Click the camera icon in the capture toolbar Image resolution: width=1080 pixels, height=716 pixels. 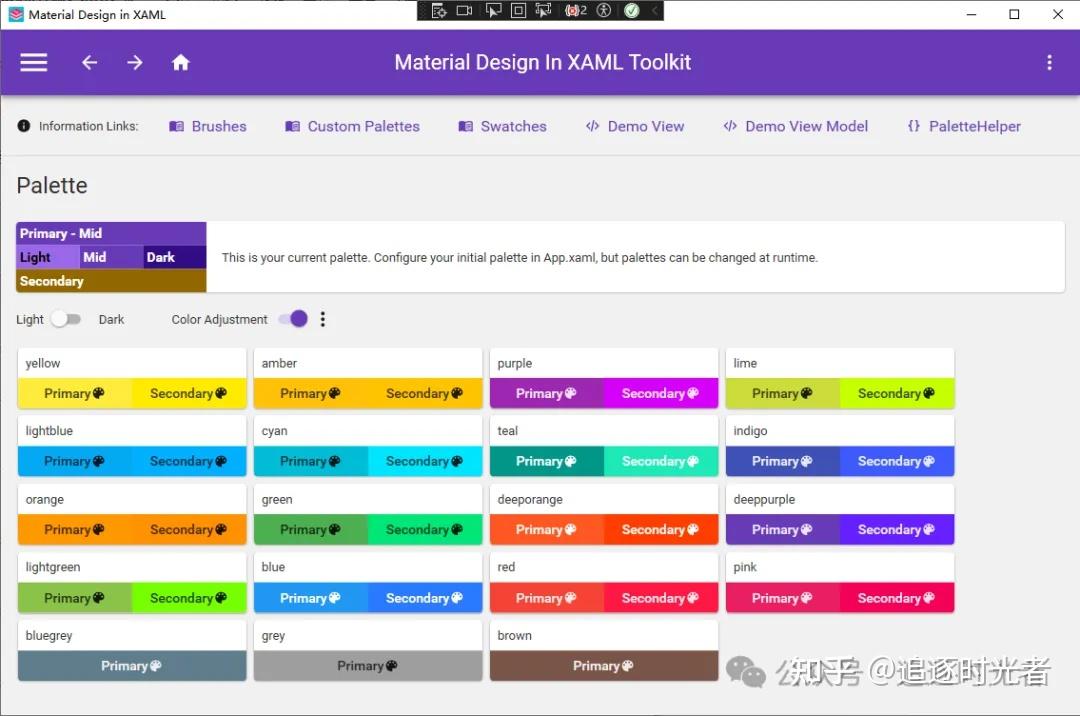(x=464, y=10)
